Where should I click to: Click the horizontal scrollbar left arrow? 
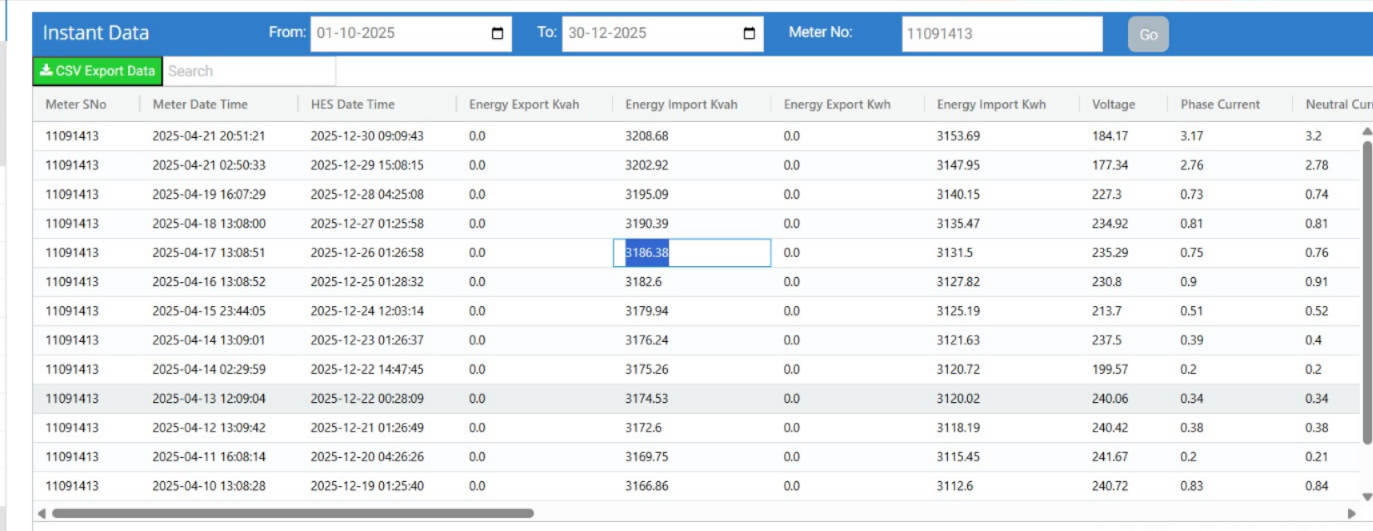tap(43, 514)
